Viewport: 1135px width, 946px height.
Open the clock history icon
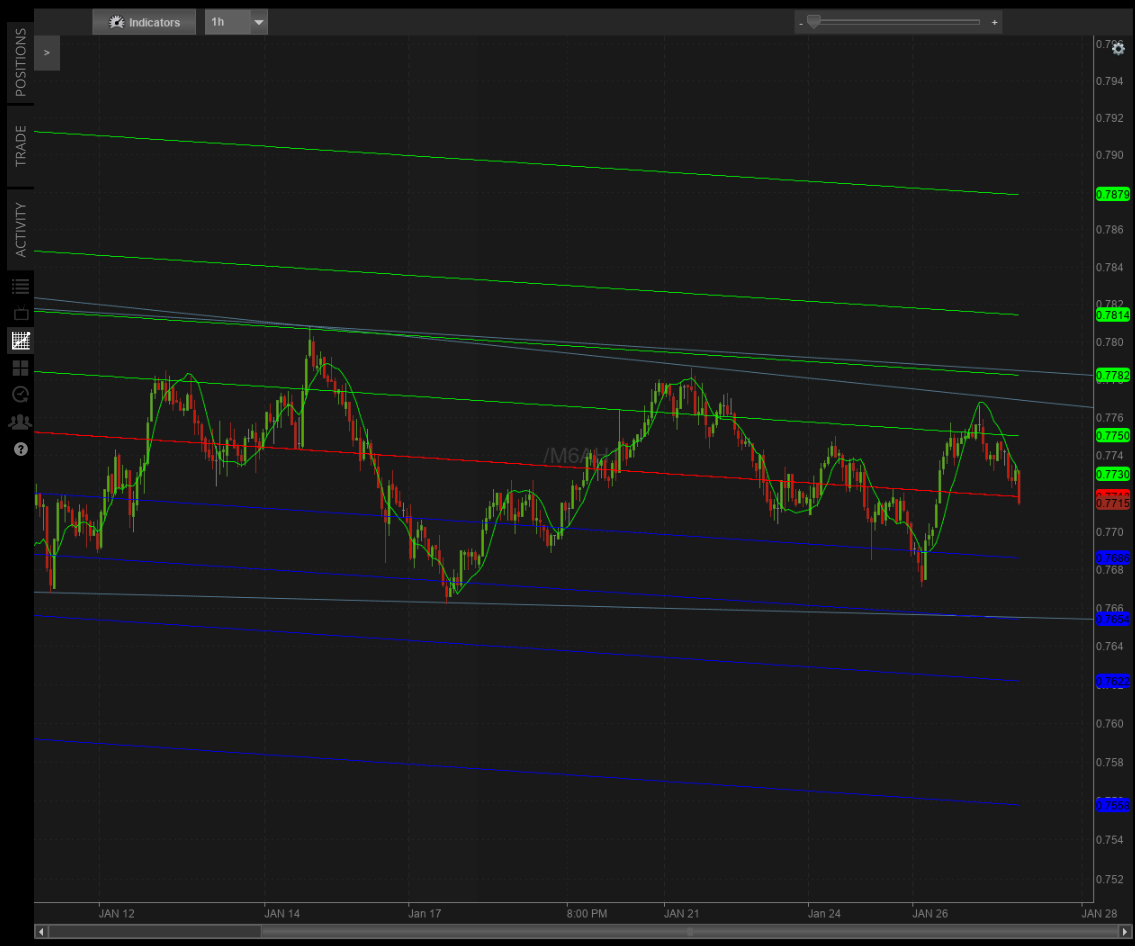20,394
